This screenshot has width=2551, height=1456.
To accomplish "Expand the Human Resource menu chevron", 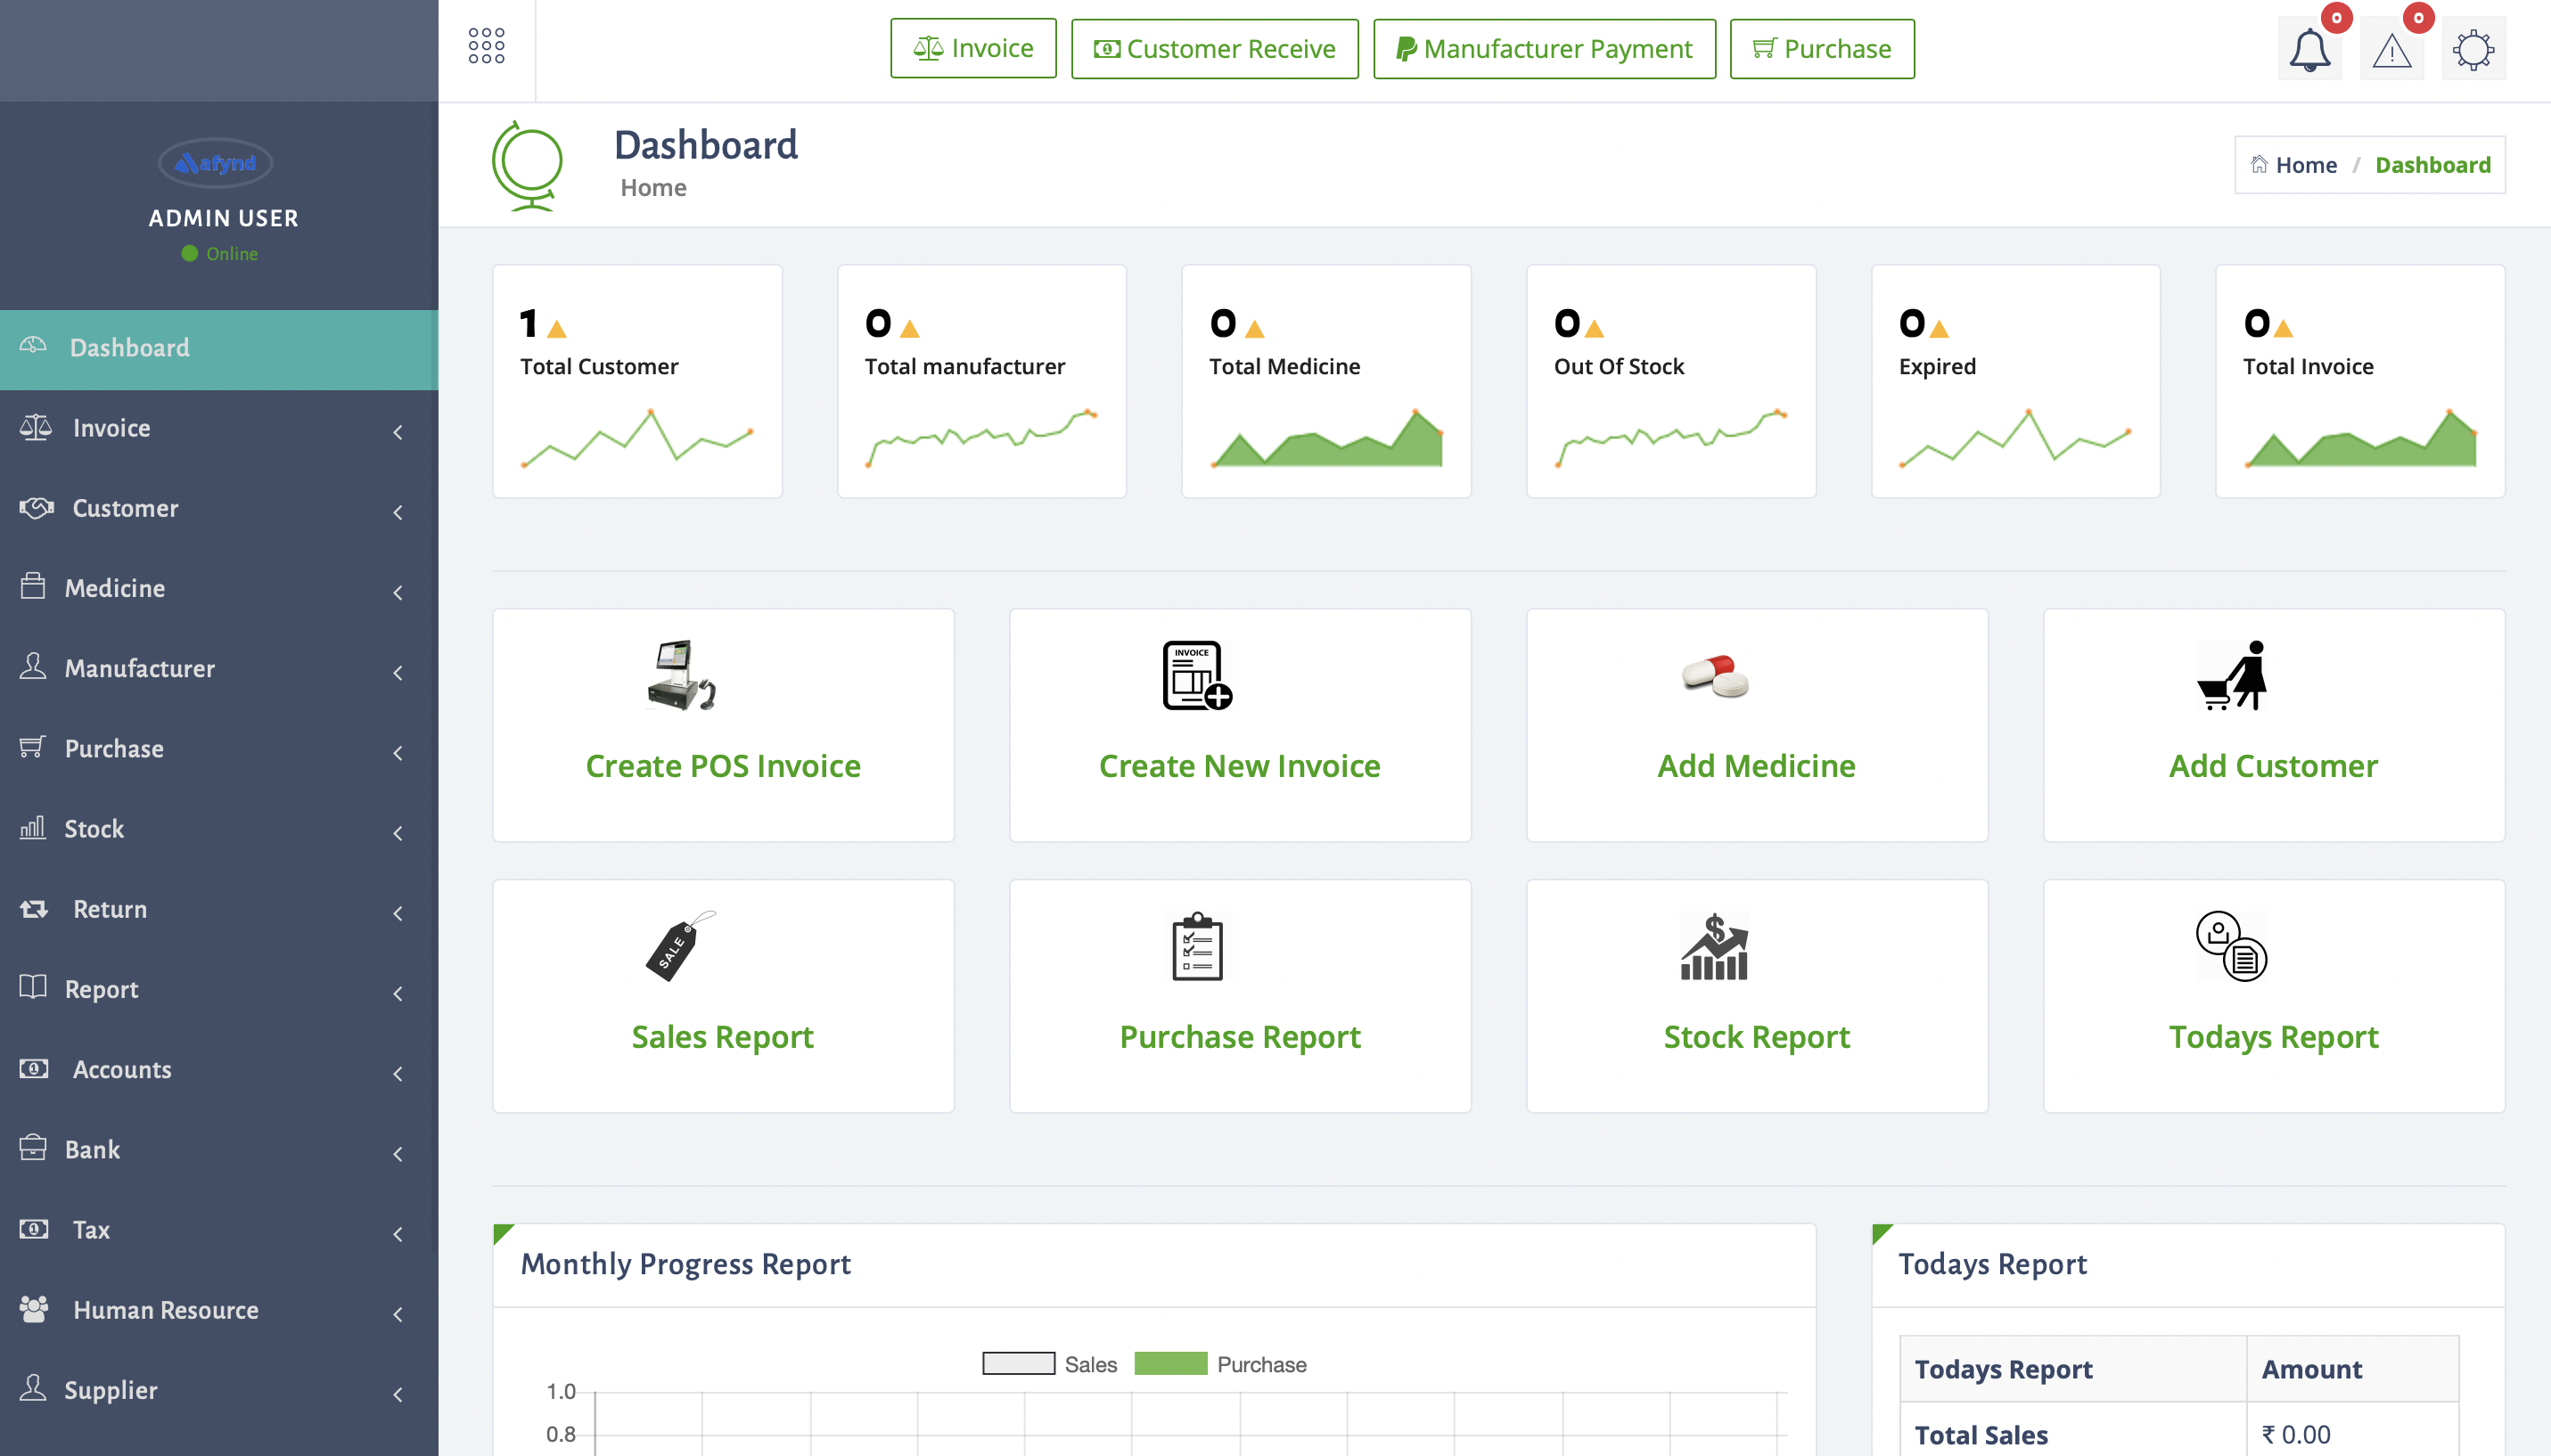I will click(397, 1314).
